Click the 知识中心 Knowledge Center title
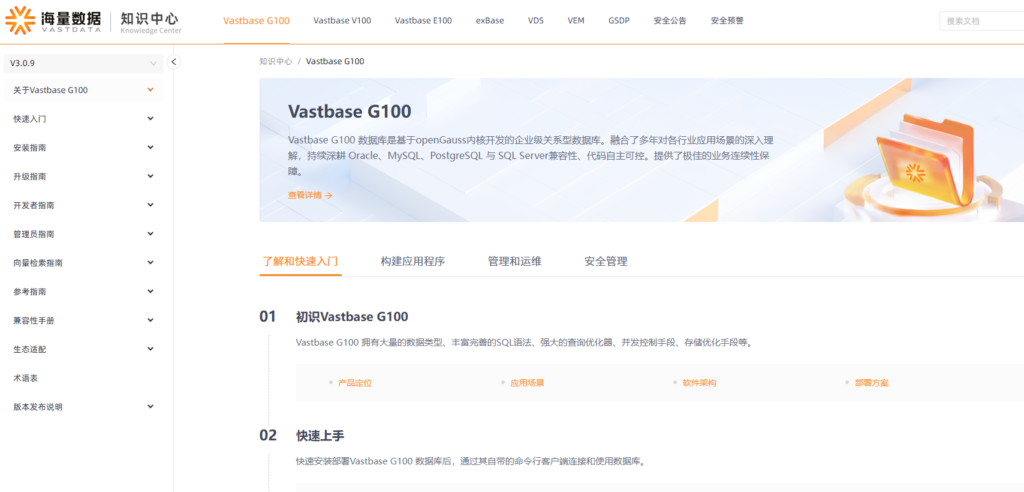 click(x=151, y=22)
